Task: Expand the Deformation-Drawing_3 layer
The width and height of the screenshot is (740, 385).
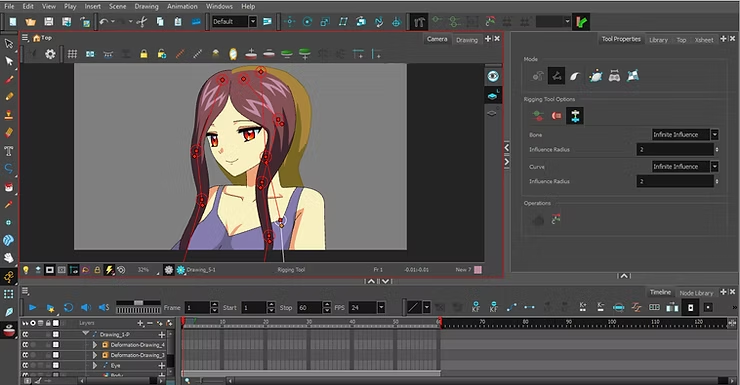Action: coord(95,355)
